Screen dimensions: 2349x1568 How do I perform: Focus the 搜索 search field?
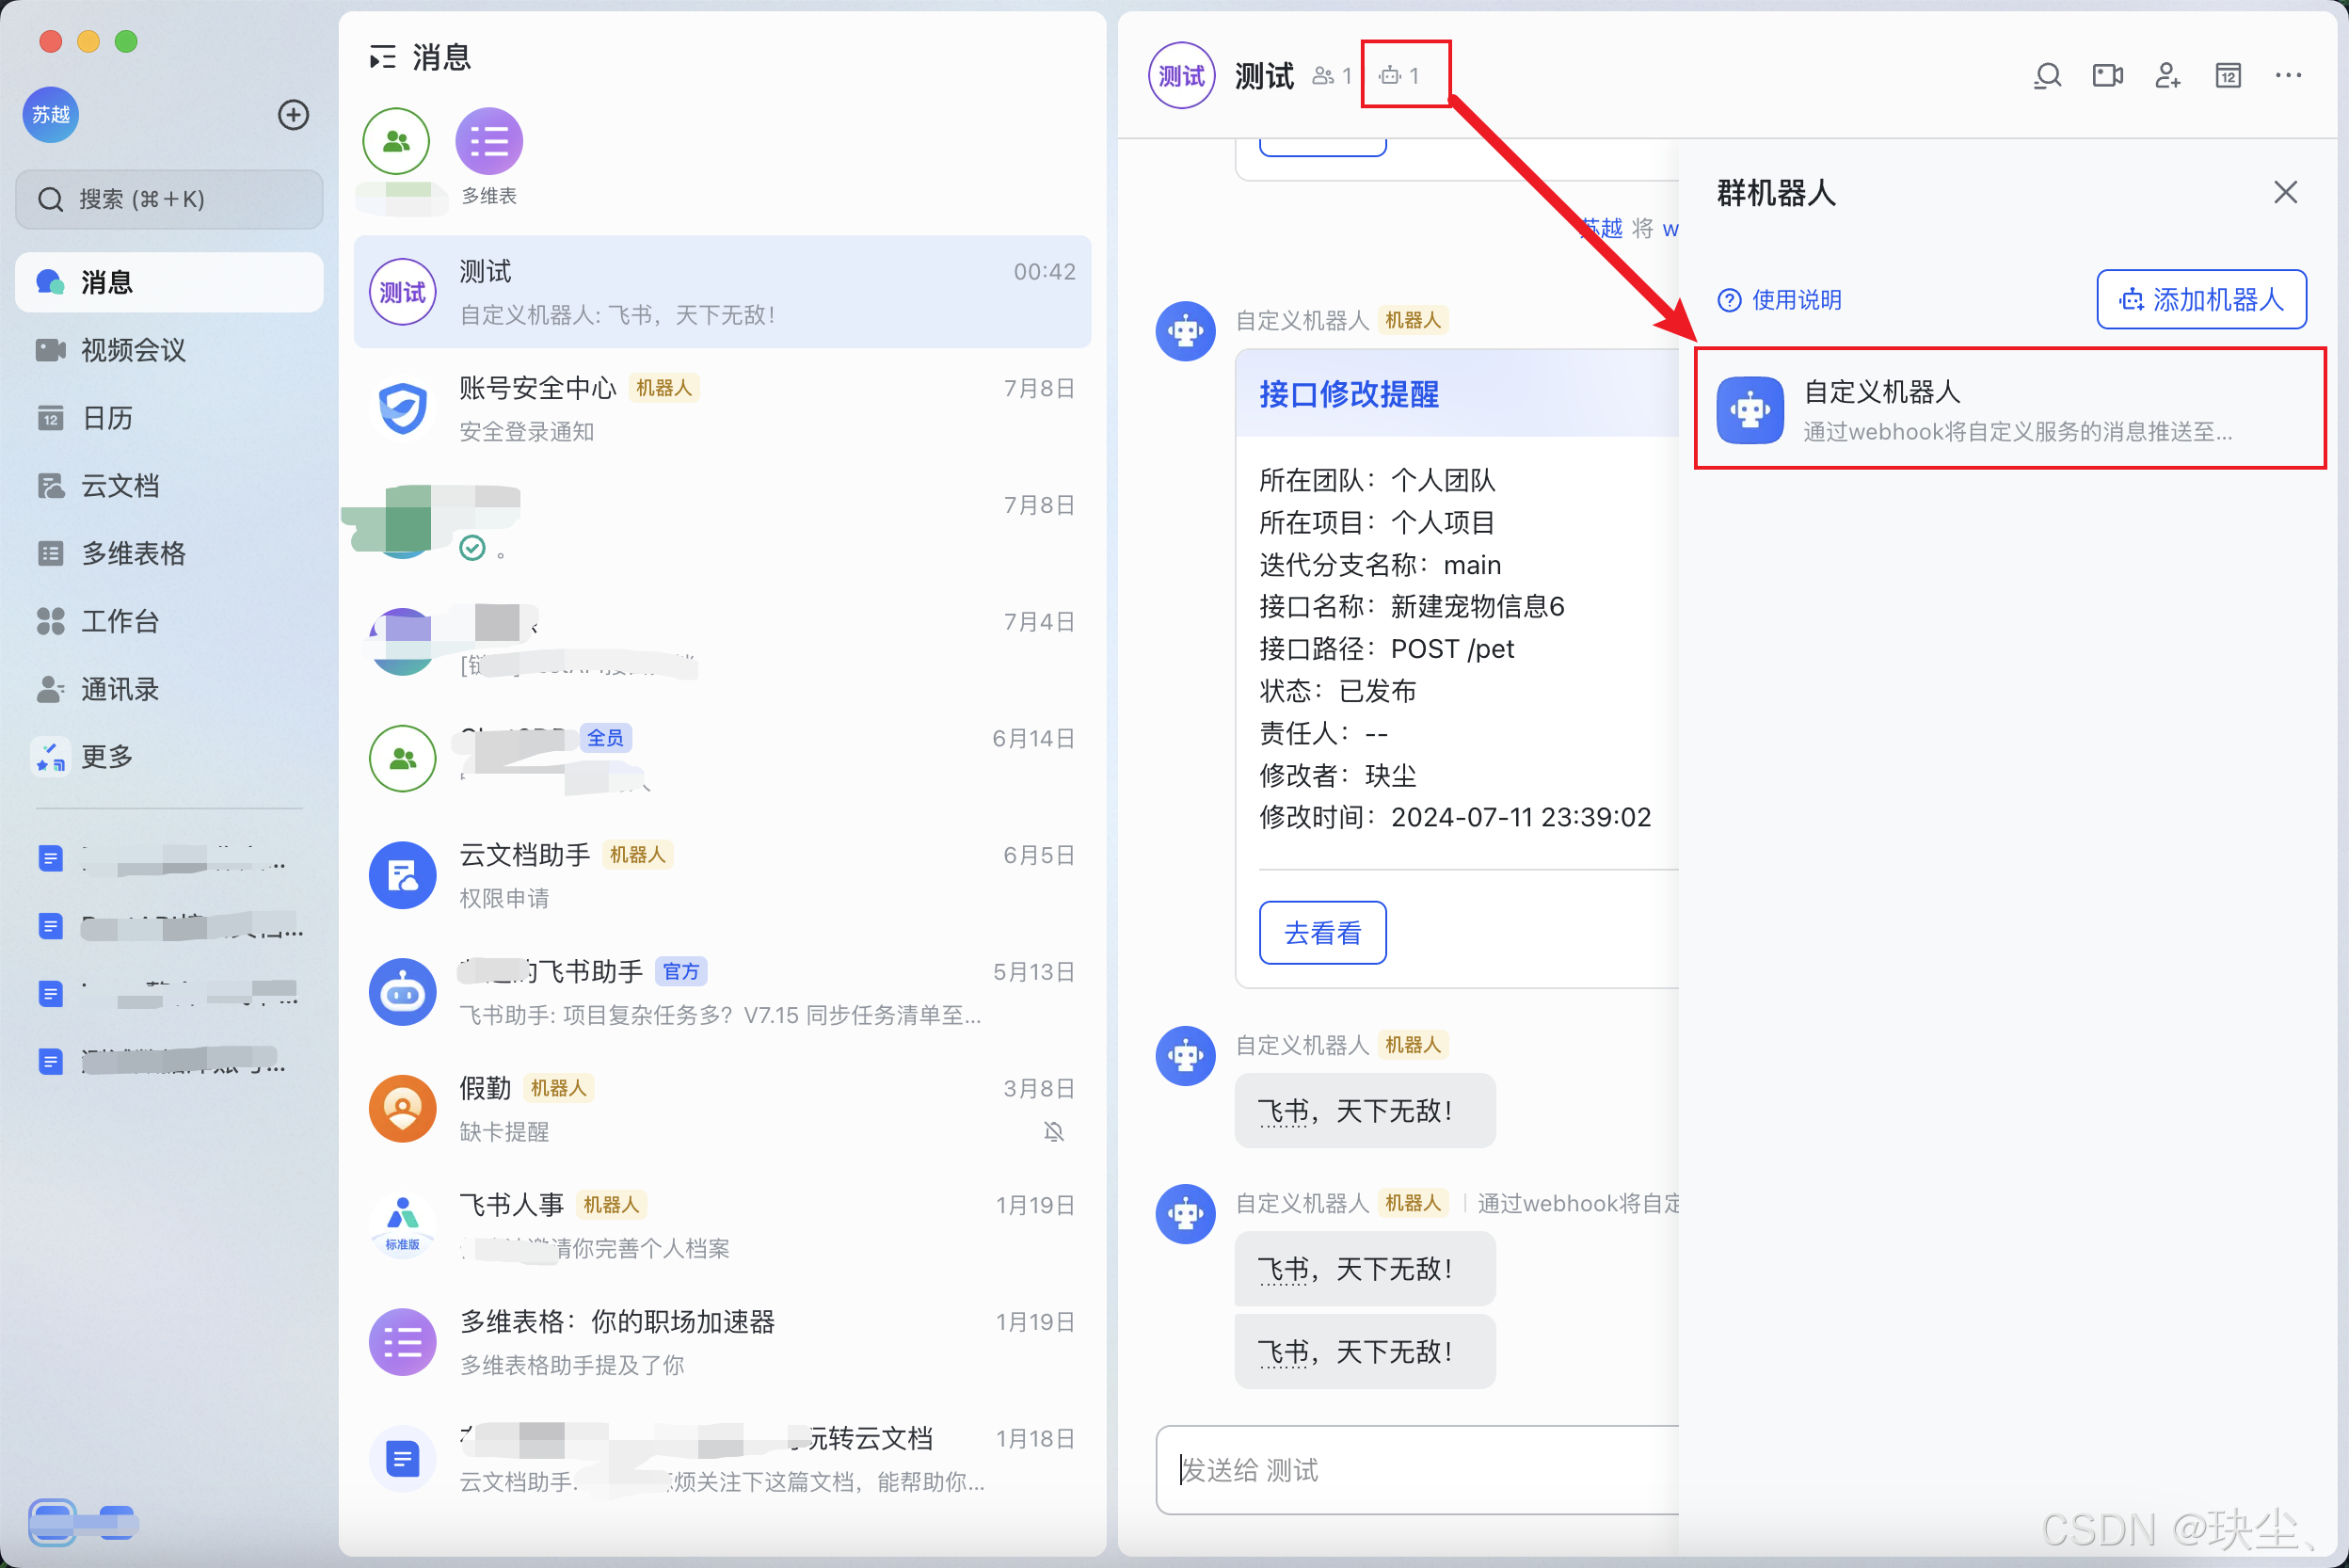point(169,199)
